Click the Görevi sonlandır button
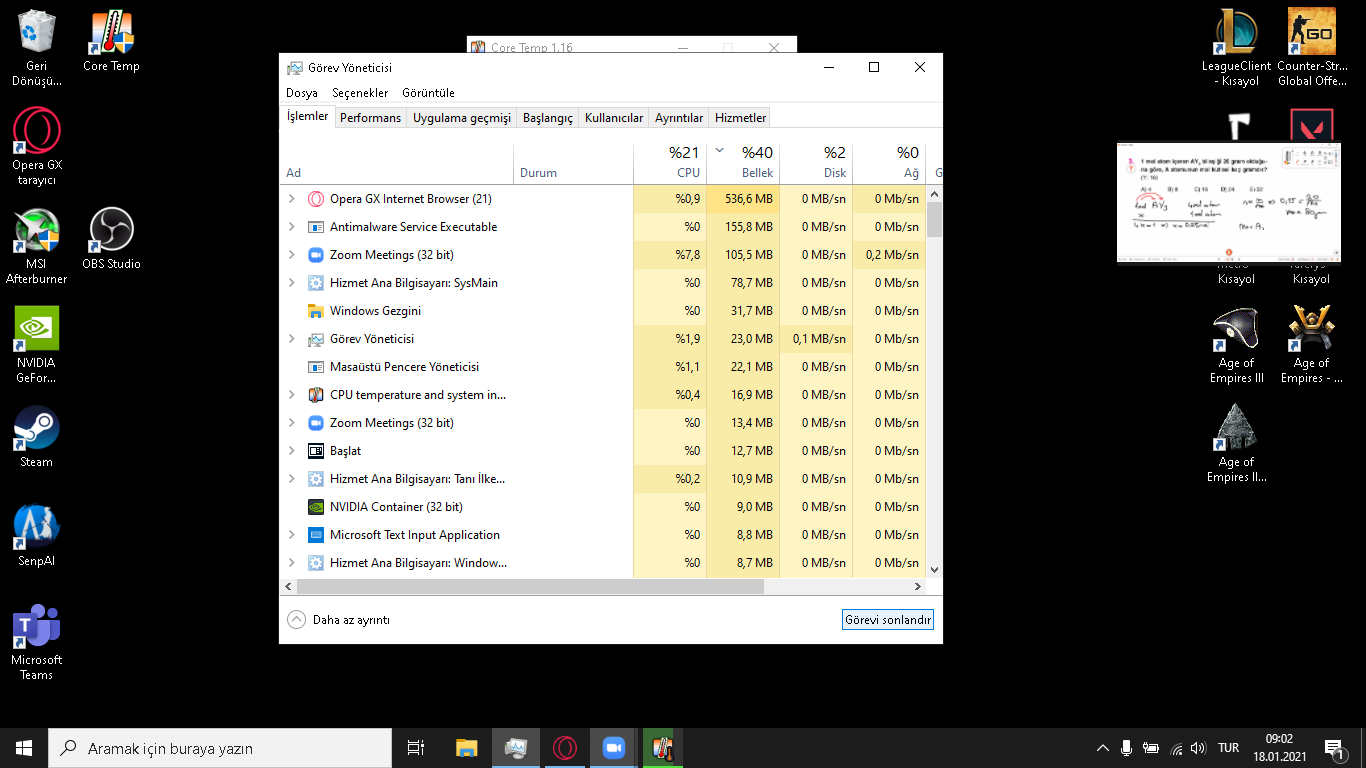 888,620
